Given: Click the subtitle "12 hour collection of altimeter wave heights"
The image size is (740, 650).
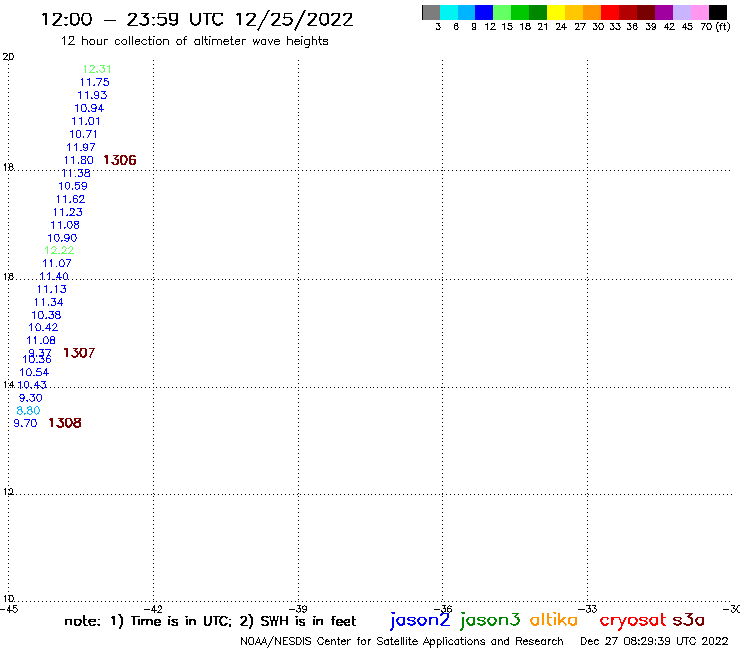Looking at the screenshot, I should point(194,42).
